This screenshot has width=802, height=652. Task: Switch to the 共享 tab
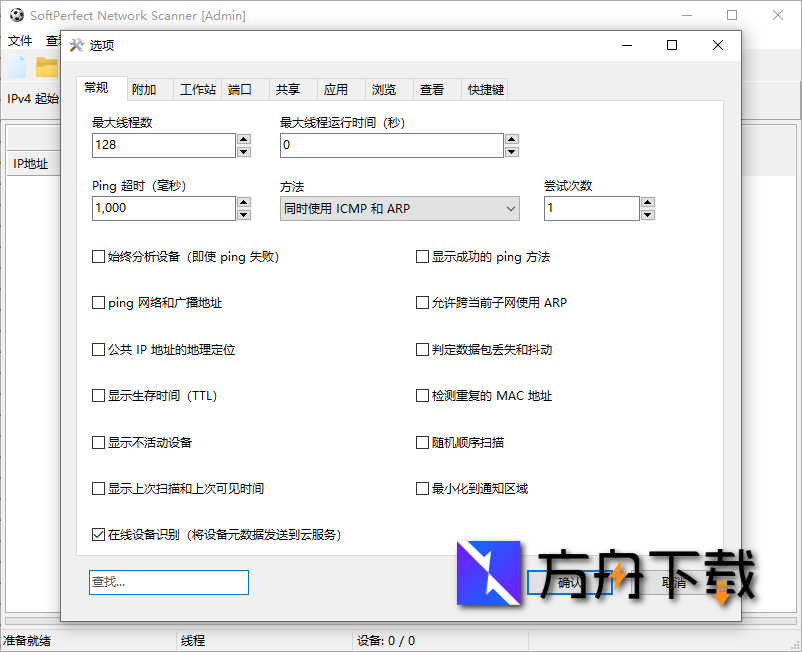tap(289, 89)
